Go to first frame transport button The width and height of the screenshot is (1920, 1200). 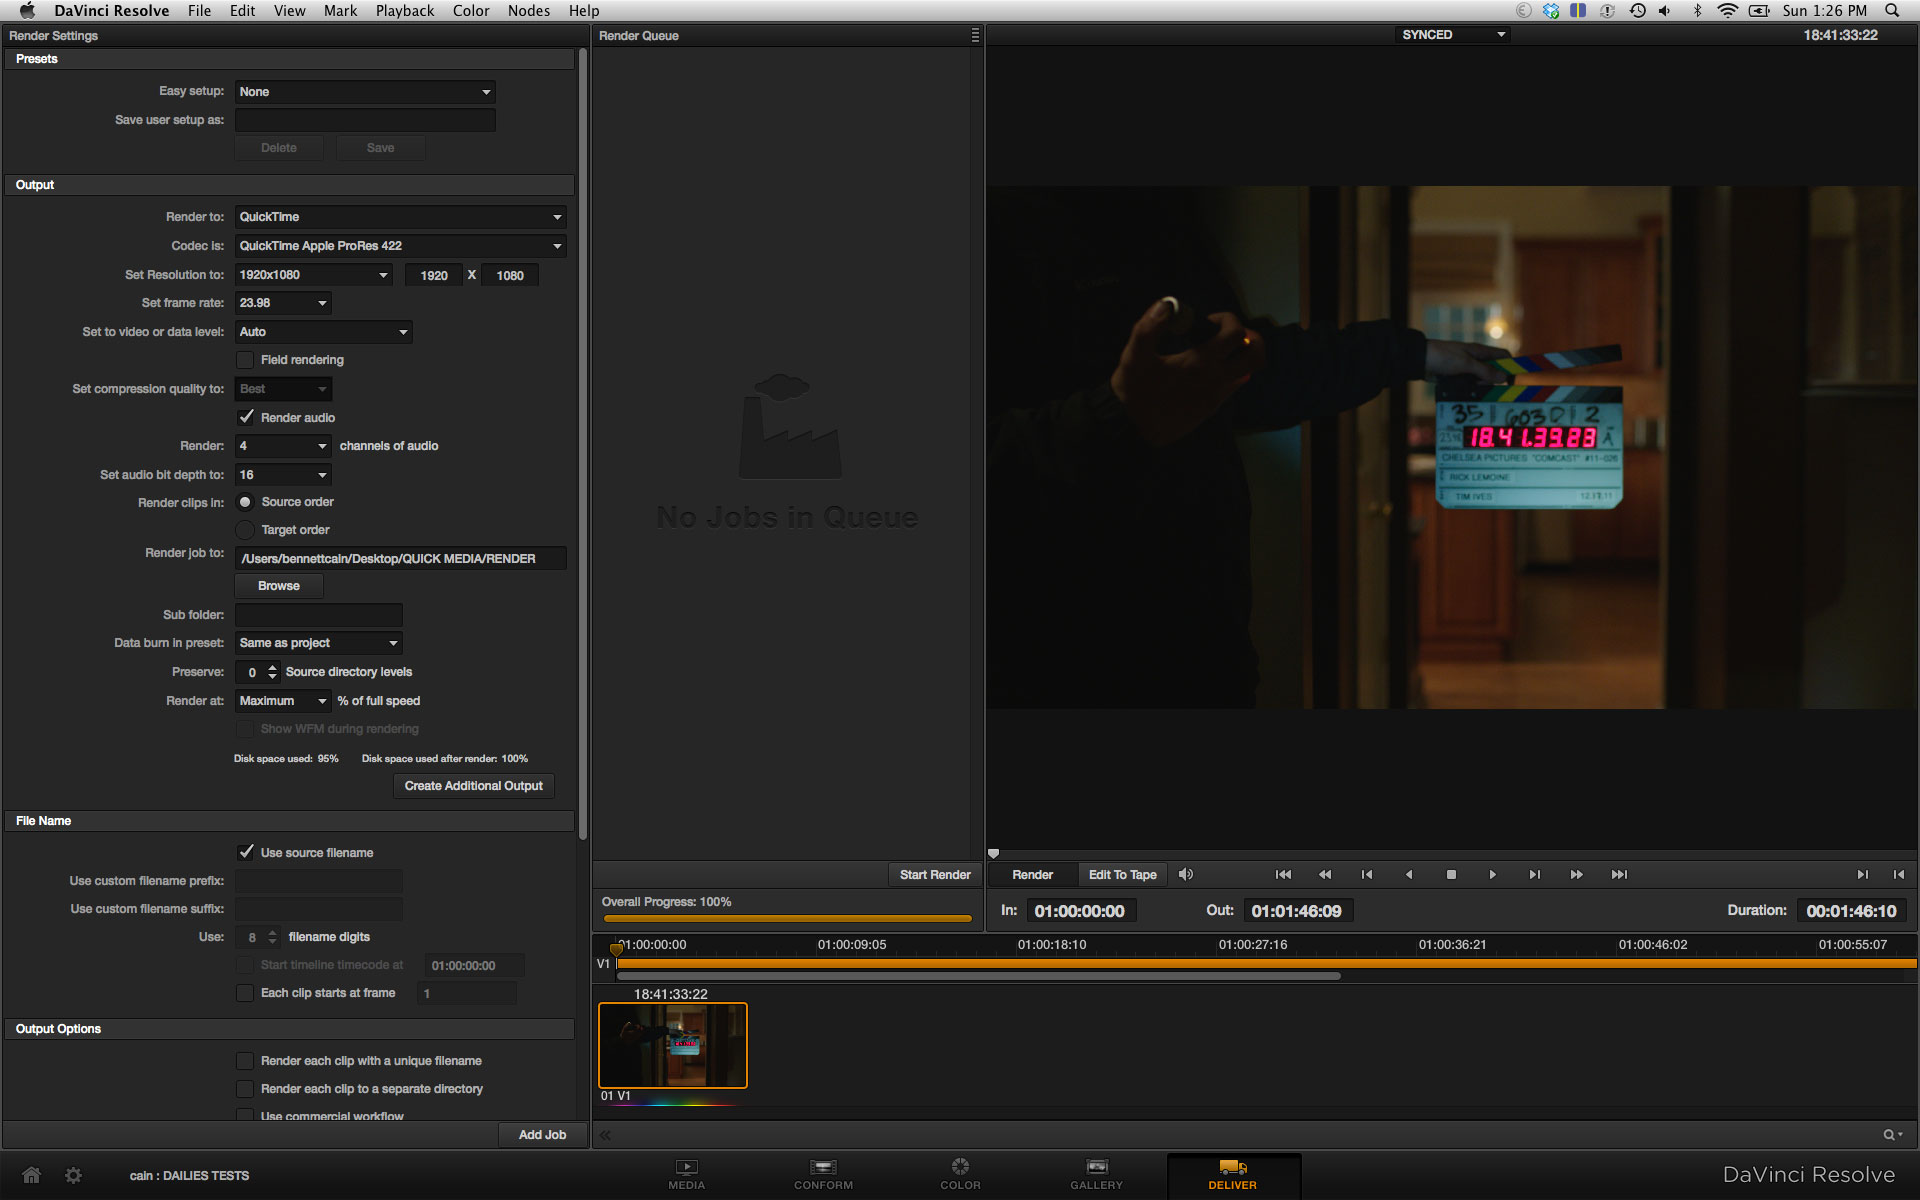pos(1283,874)
